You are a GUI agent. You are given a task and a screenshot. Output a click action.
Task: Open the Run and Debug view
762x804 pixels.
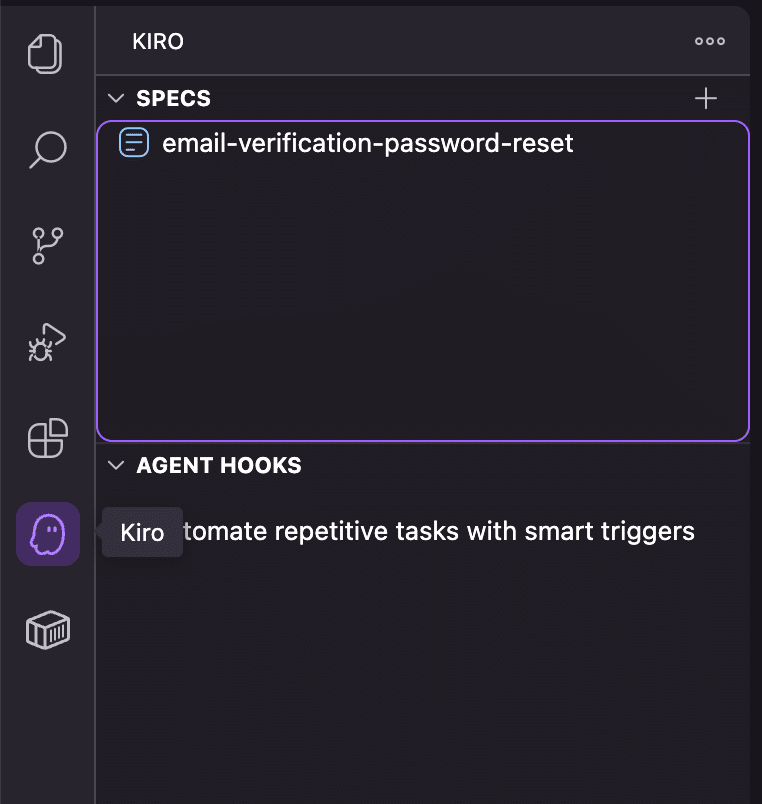click(x=47, y=342)
